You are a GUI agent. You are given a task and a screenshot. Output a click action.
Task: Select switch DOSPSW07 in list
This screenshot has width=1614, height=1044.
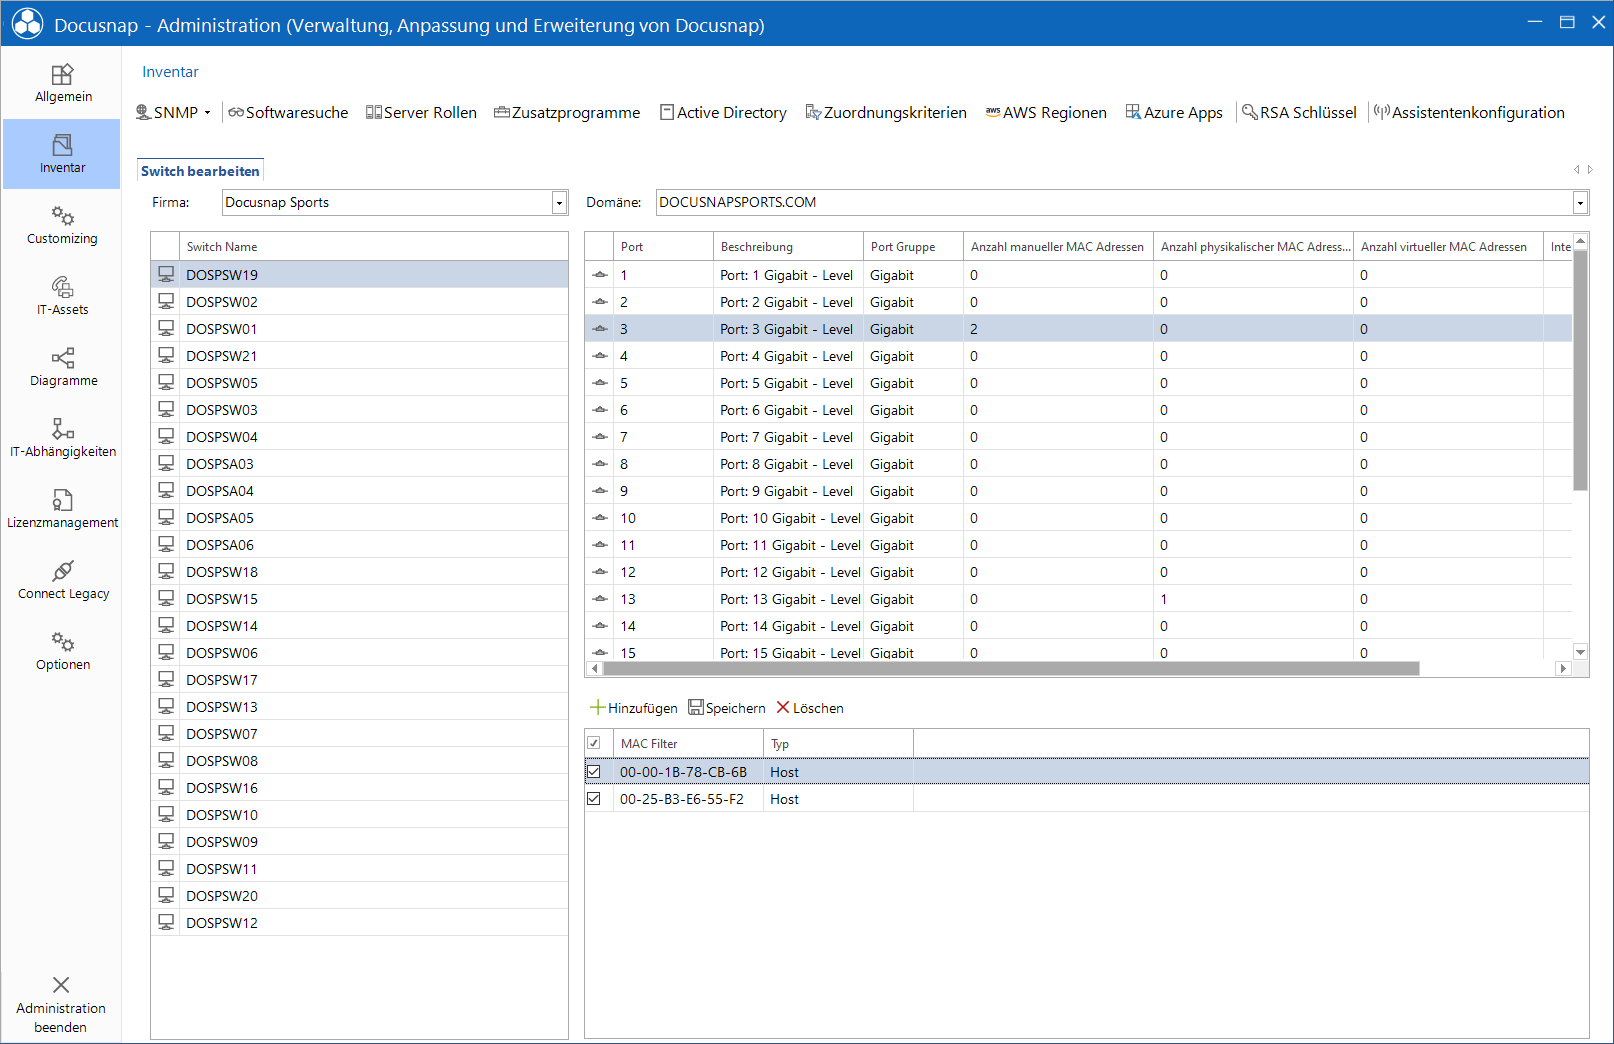(359, 733)
